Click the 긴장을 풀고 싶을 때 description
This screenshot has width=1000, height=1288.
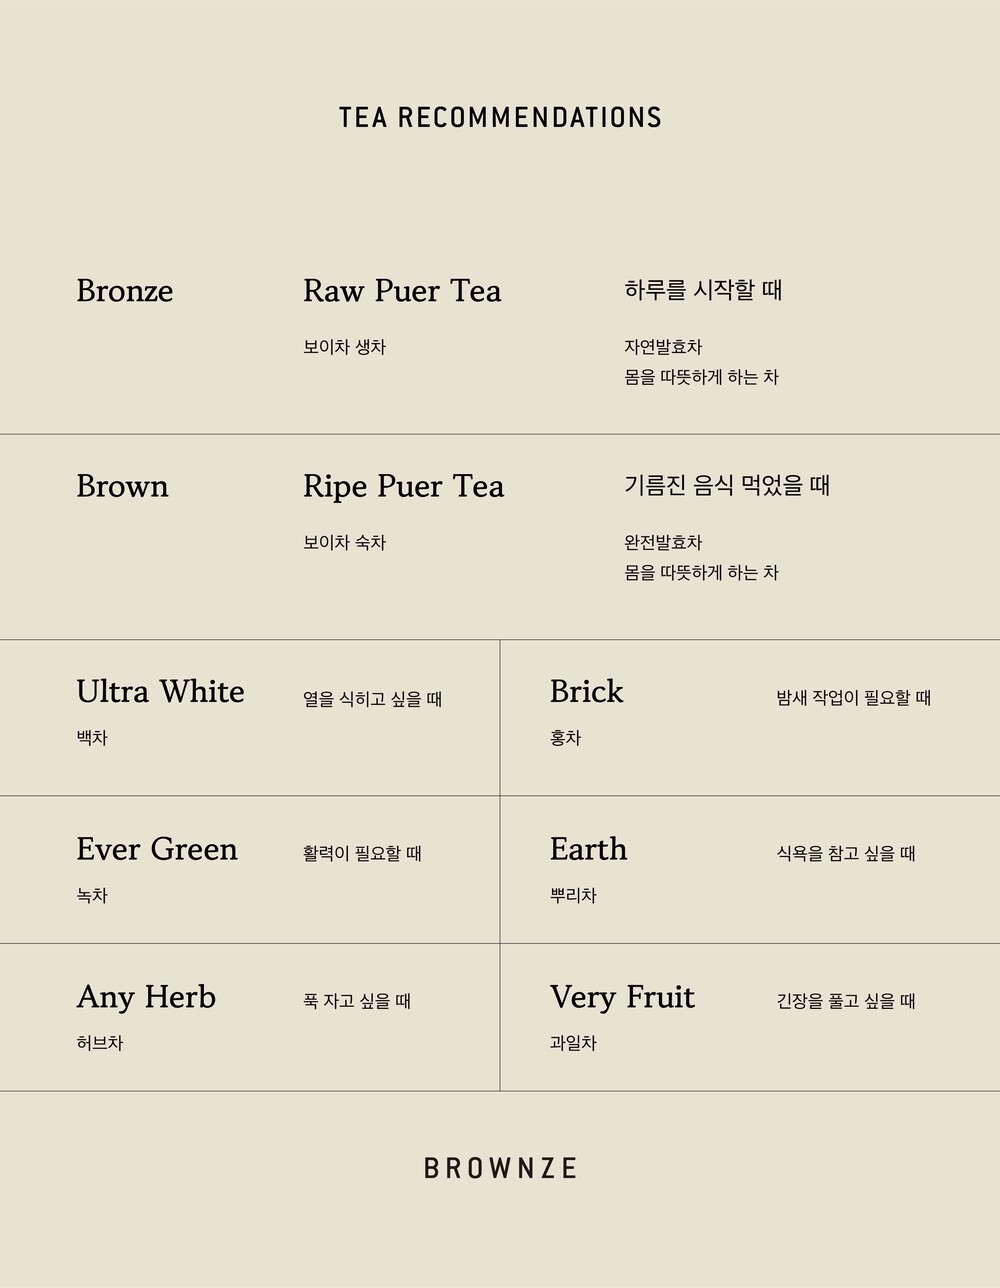pos(846,1001)
